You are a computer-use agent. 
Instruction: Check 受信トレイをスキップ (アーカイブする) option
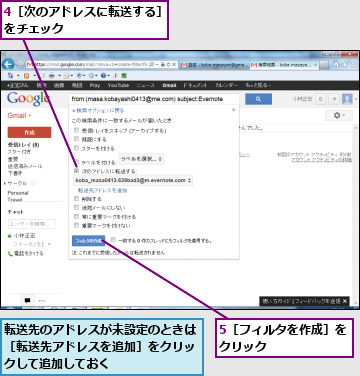coord(76,130)
